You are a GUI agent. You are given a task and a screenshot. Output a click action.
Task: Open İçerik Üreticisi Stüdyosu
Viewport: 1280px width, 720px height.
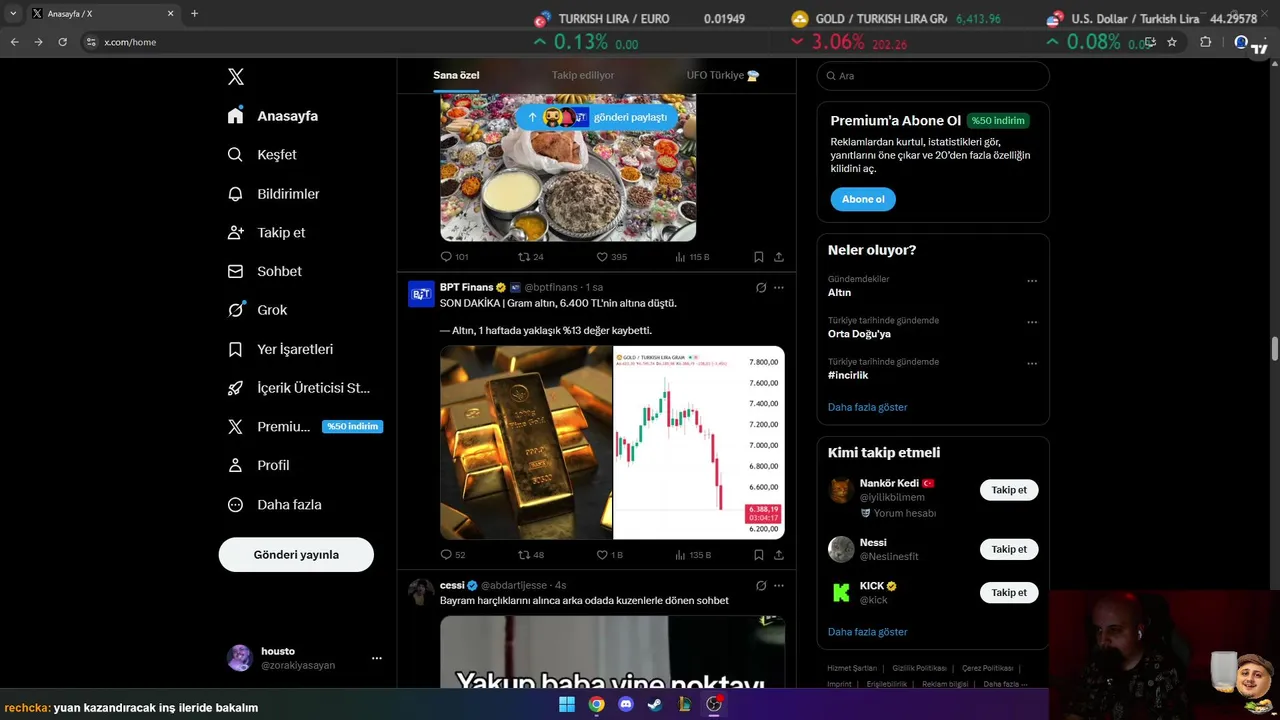299,388
